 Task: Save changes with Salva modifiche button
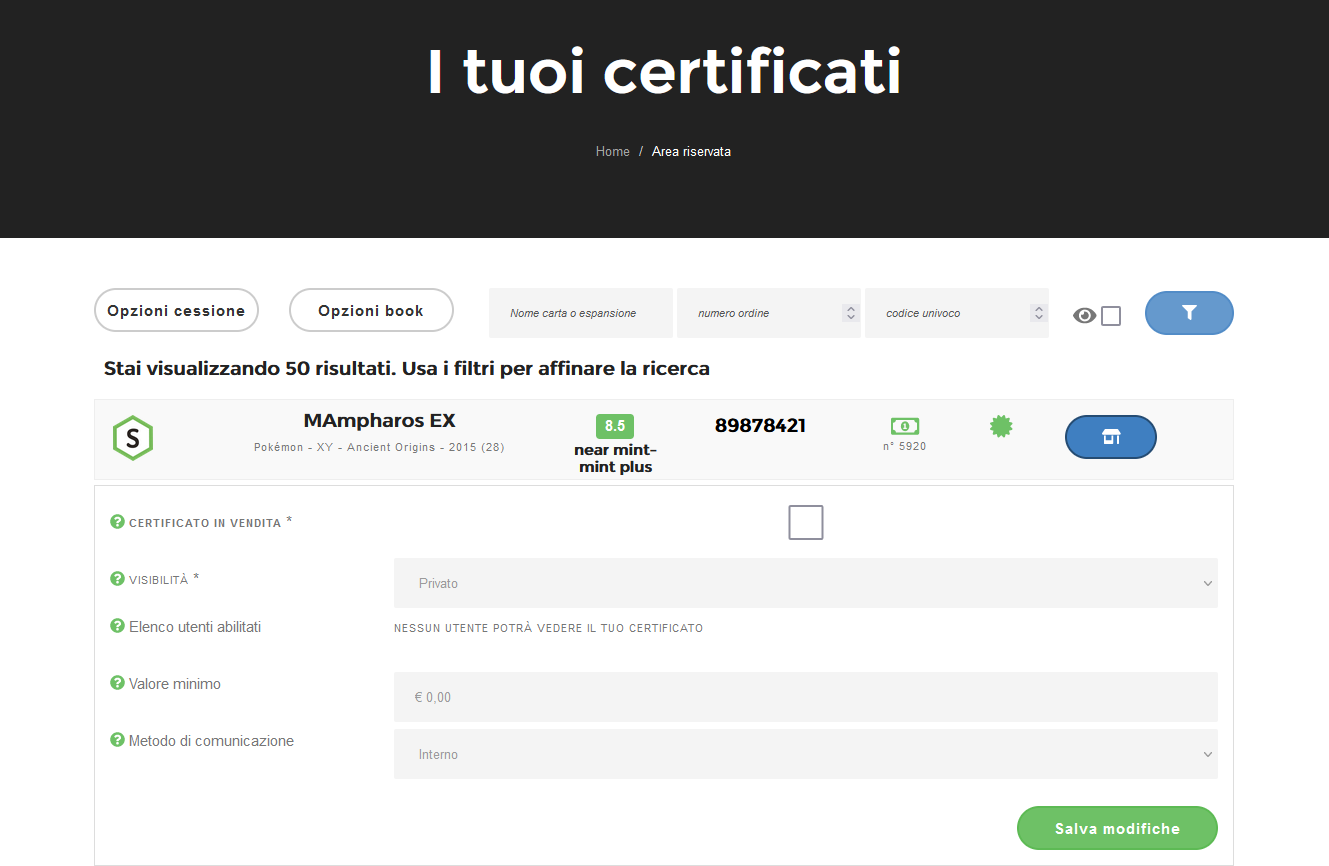click(1117, 828)
